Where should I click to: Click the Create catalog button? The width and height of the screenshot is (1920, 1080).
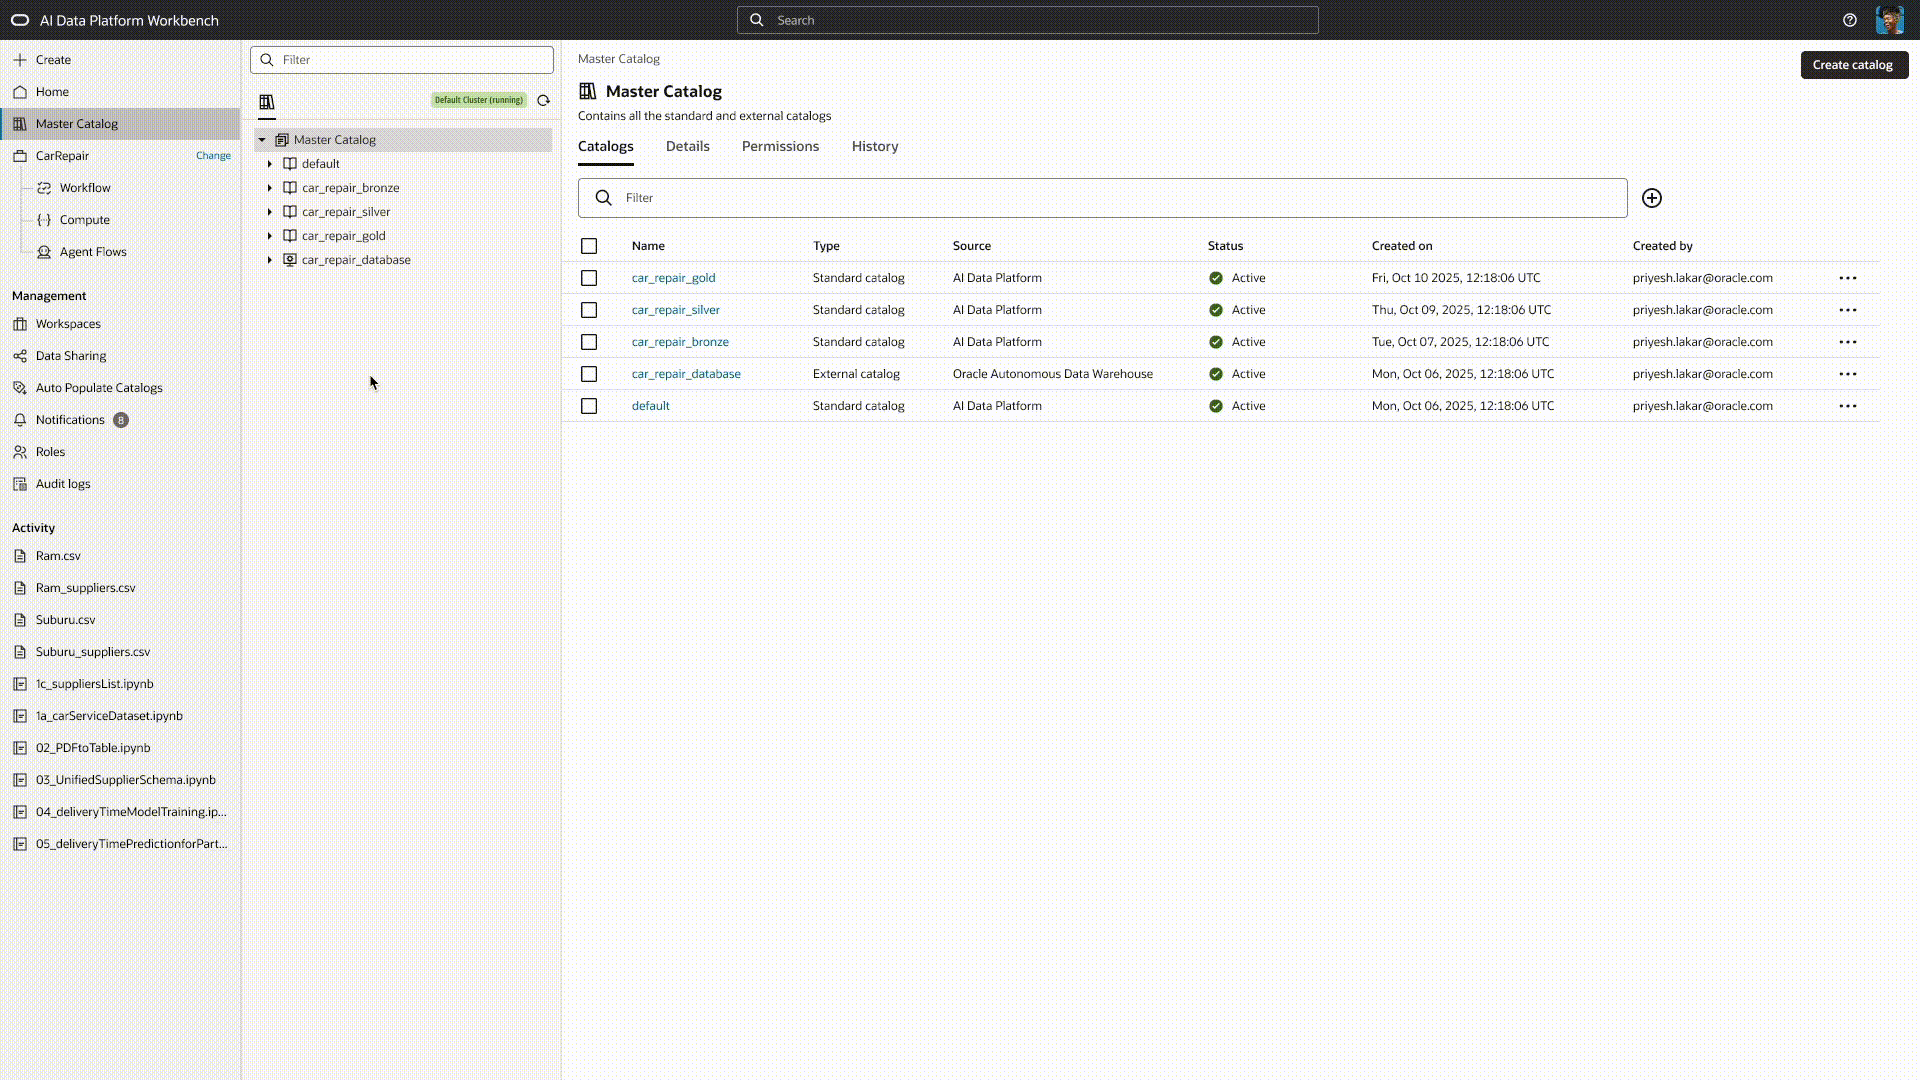(1853, 65)
